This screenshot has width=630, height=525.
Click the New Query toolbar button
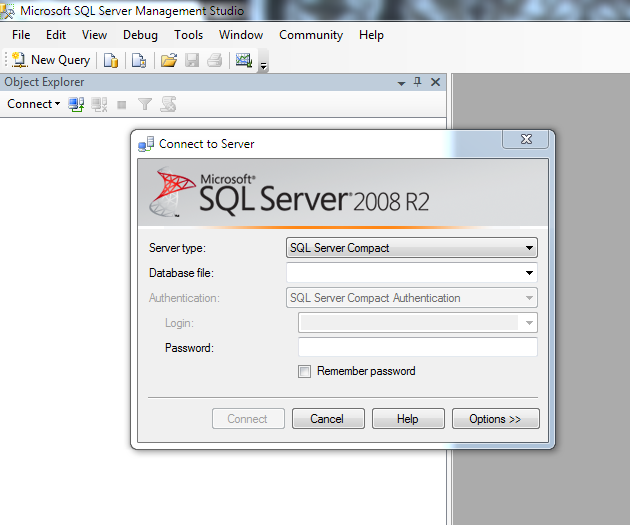[50, 60]
